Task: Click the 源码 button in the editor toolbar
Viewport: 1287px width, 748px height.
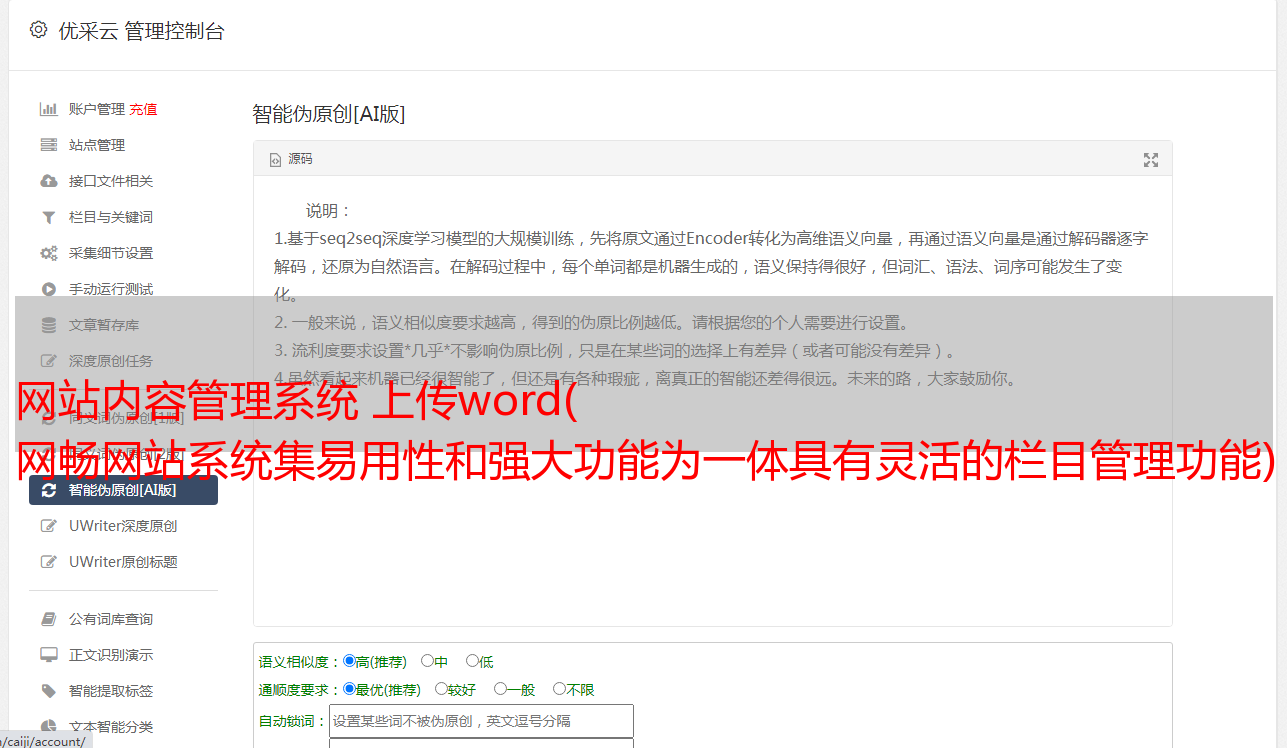Action: click(x=291, y=160)
